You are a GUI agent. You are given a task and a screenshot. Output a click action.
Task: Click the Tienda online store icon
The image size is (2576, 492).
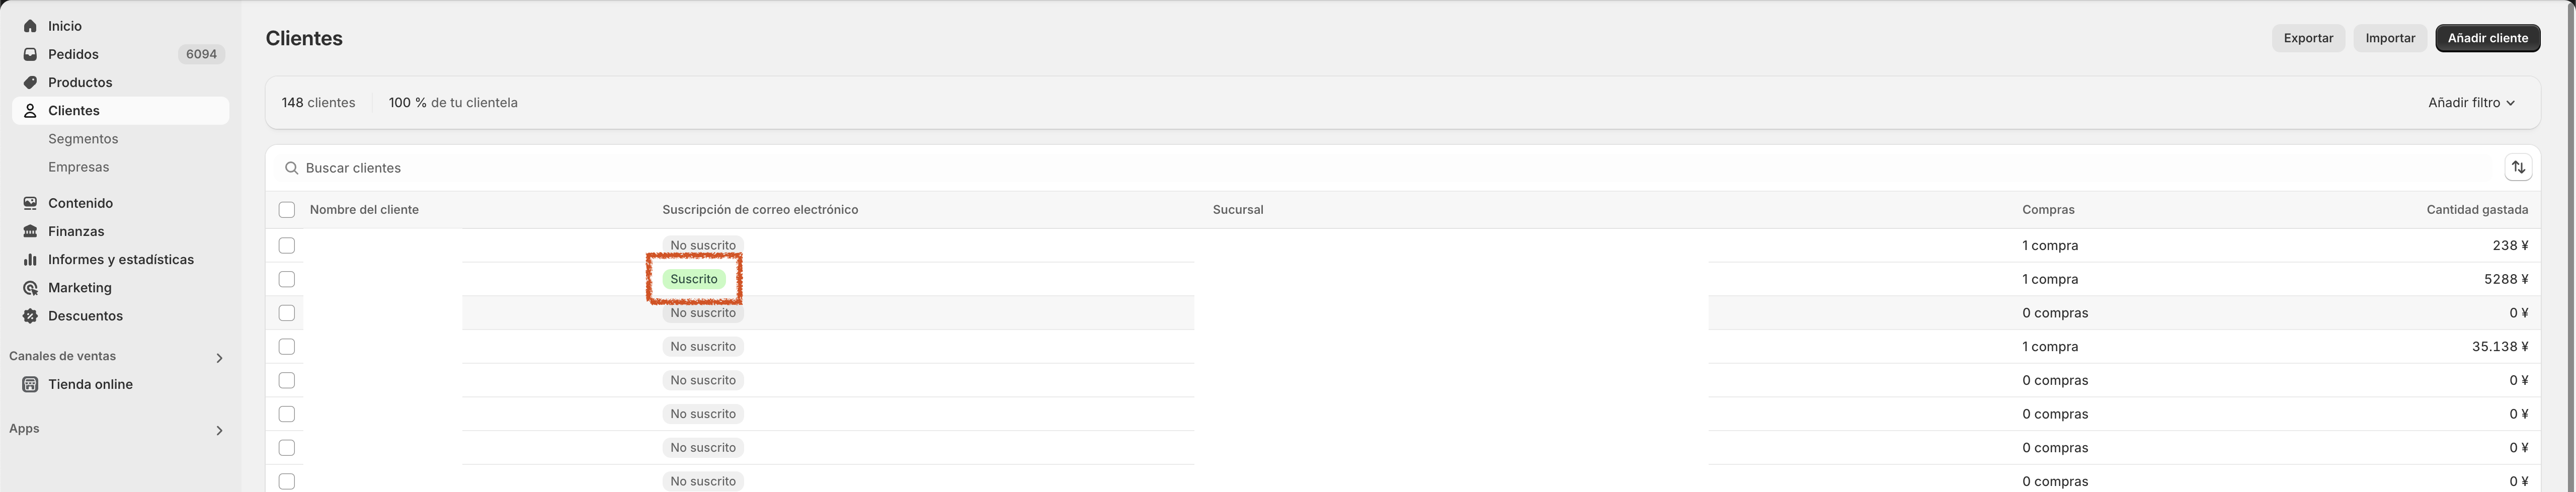click(30, 384)
